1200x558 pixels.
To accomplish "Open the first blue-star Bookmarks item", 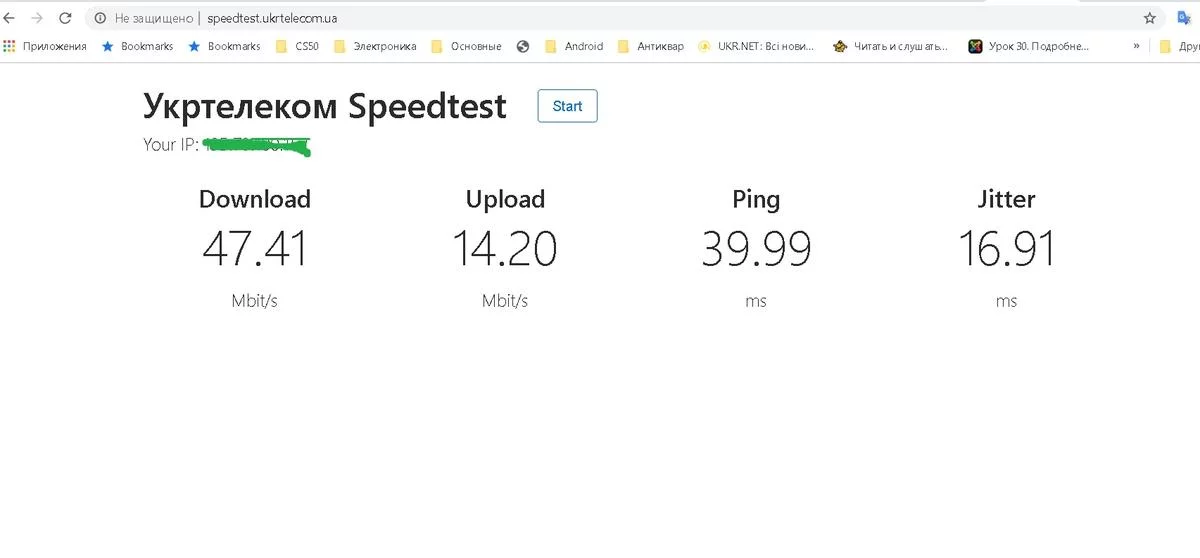I will (x=138, y=46).
